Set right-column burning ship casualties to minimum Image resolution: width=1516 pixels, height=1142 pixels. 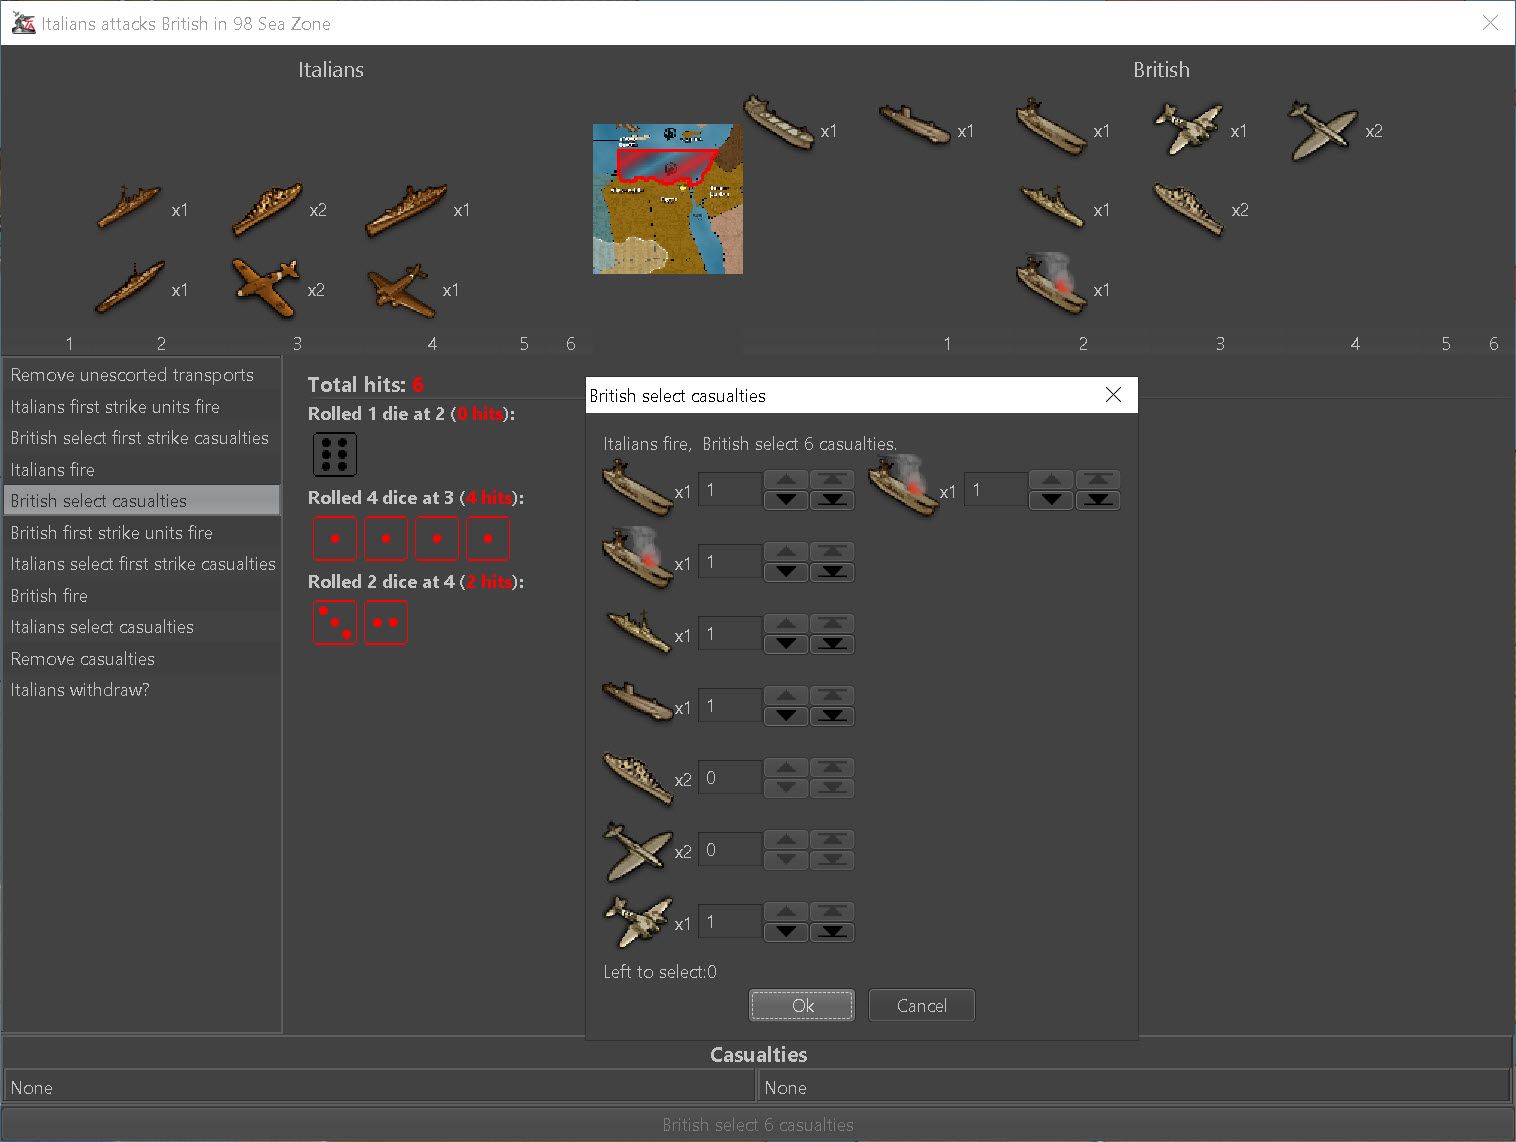[x=1098, y=500]
